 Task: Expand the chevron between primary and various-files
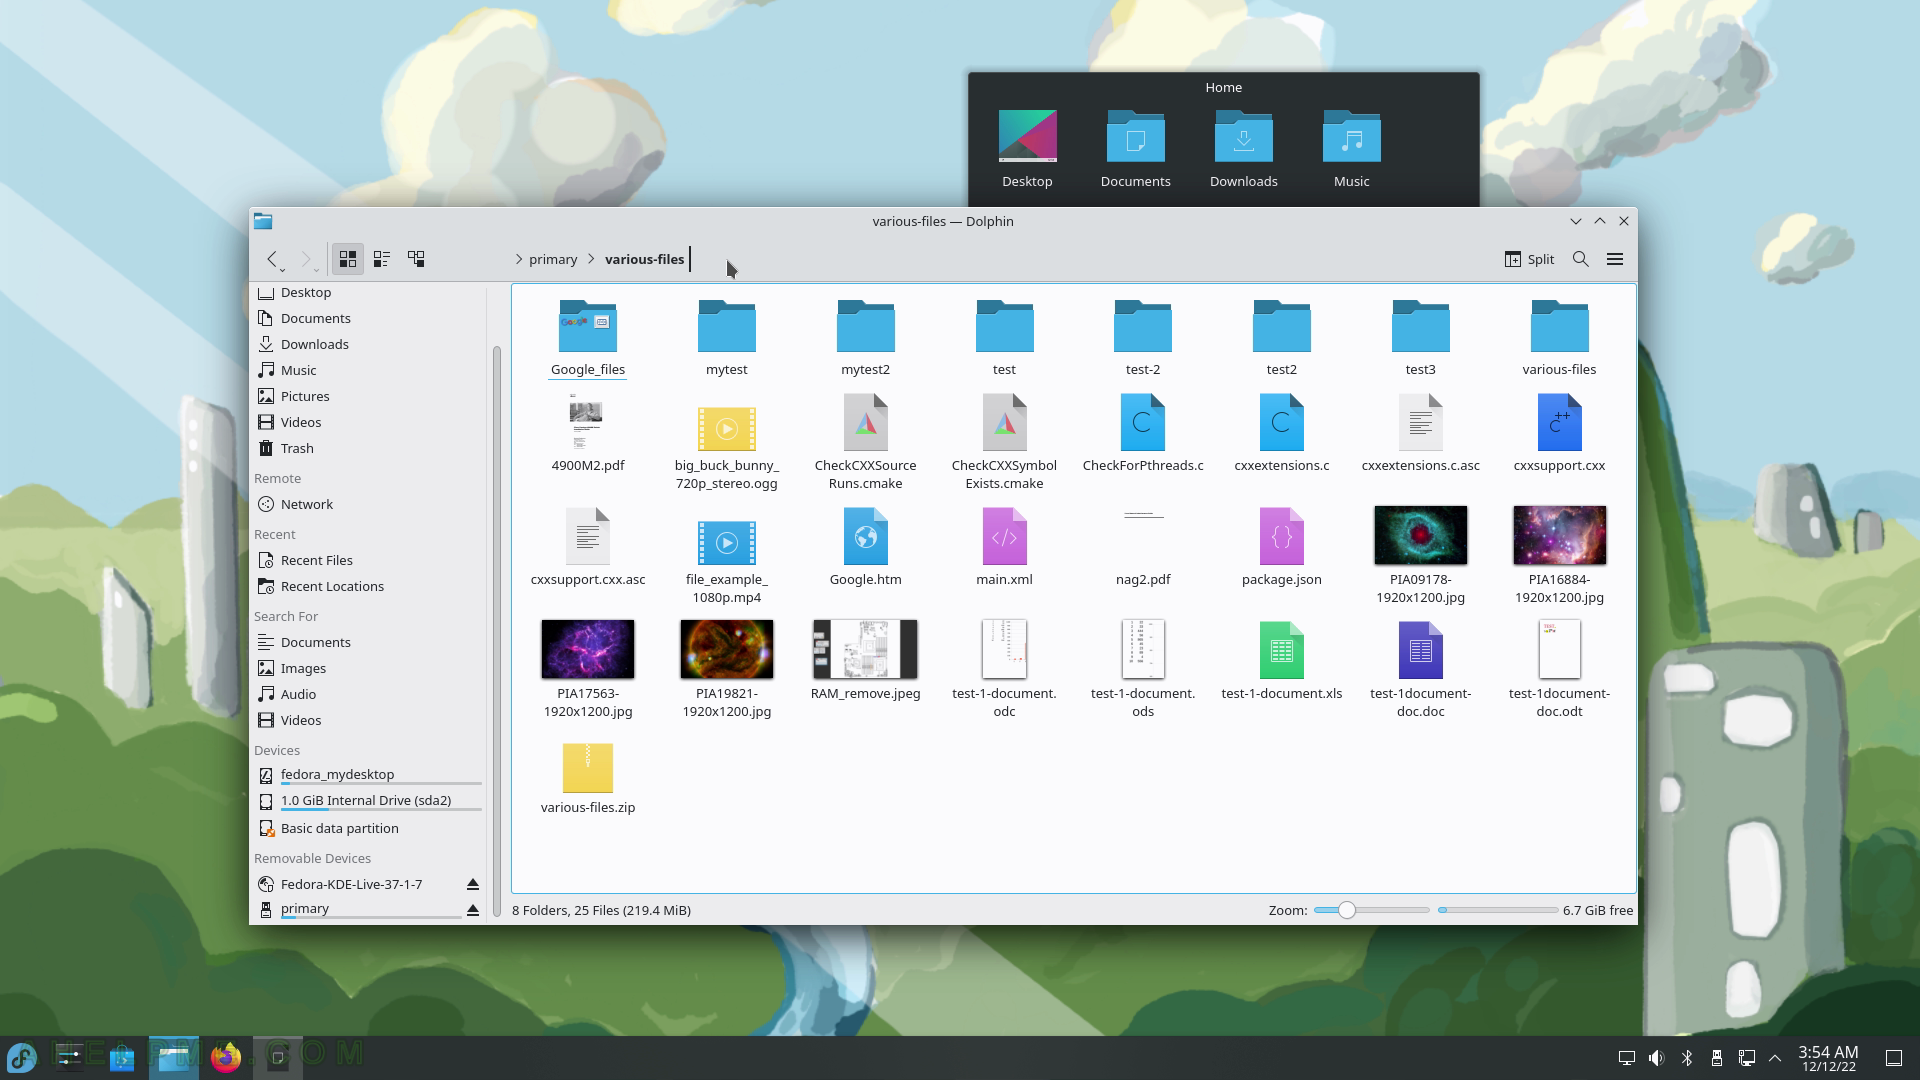click(592, 259)
